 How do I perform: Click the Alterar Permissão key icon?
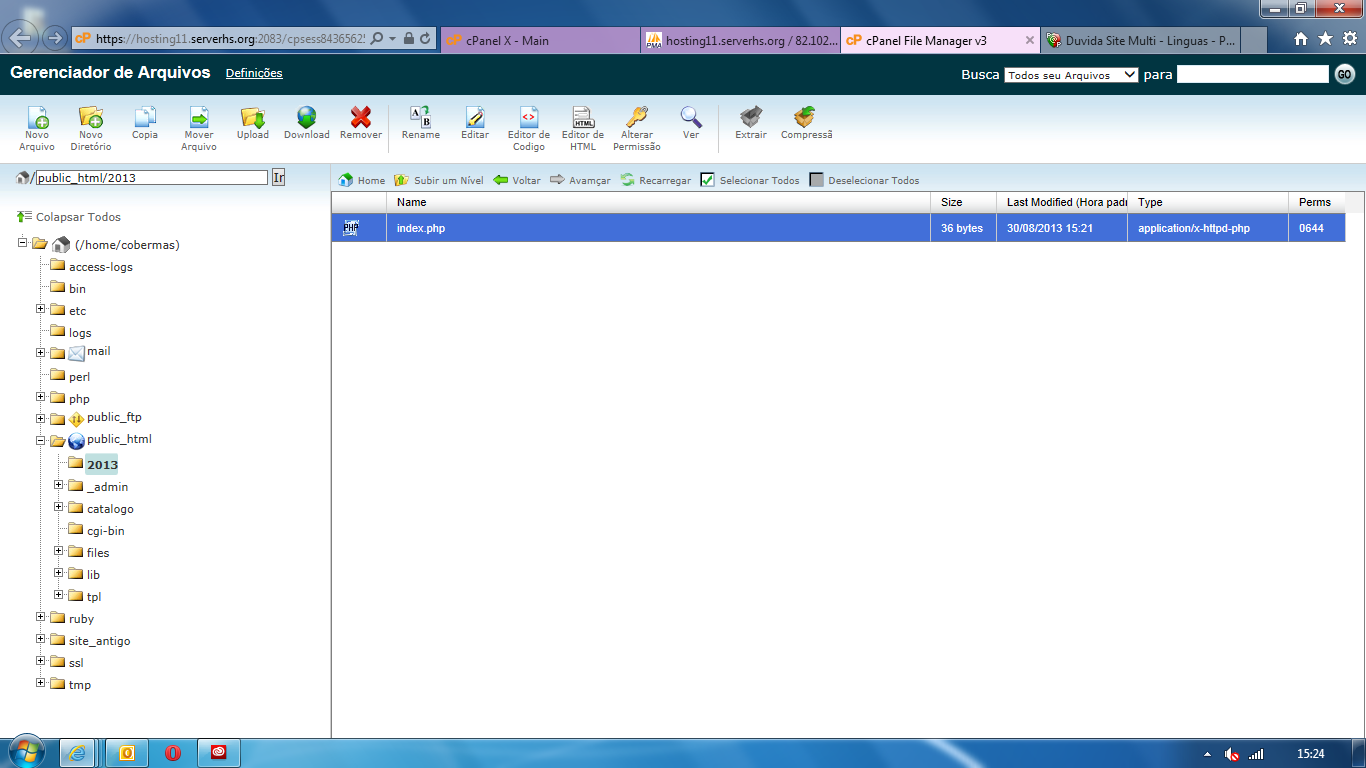(x=637, y=118)
